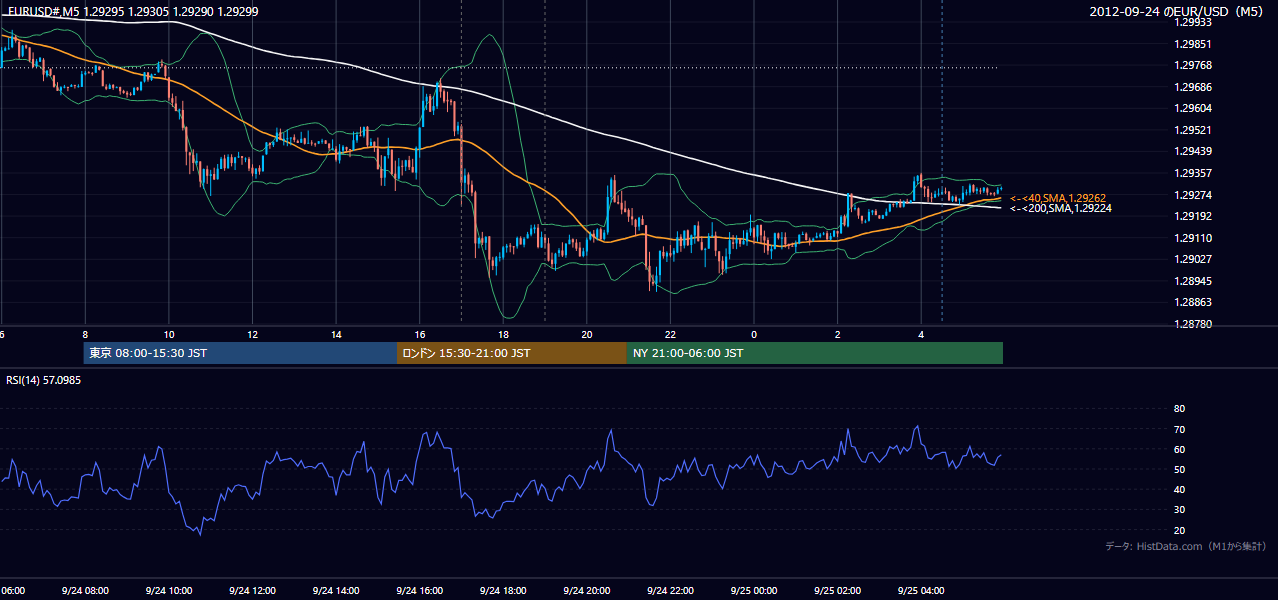1278x600 pixels.
Task: Click price axis label 1.29027
Action: pos(1192,259)
